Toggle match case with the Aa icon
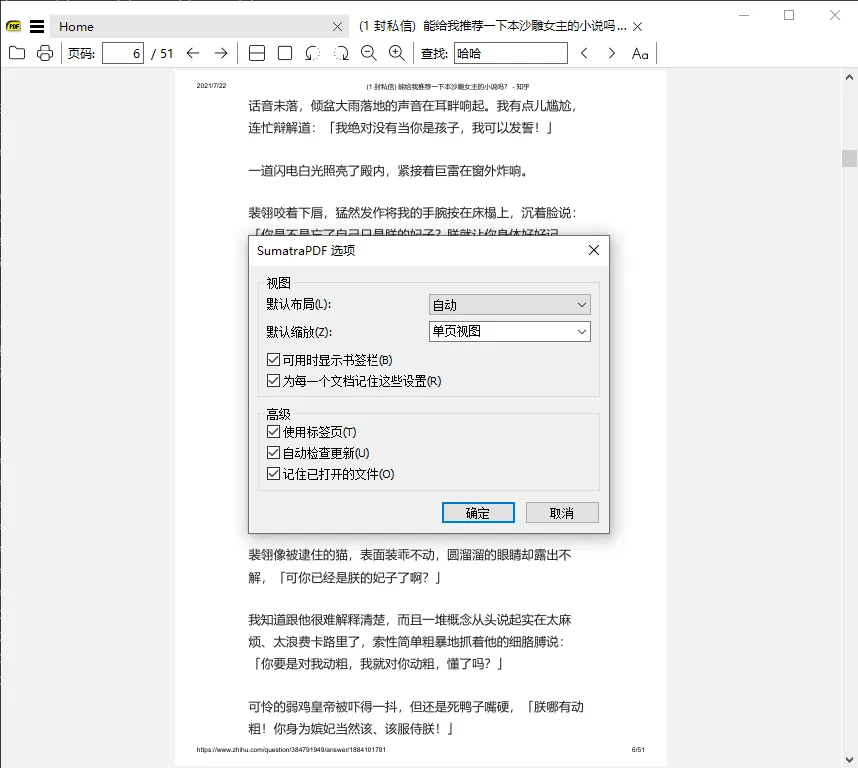 tap(640, 53)
